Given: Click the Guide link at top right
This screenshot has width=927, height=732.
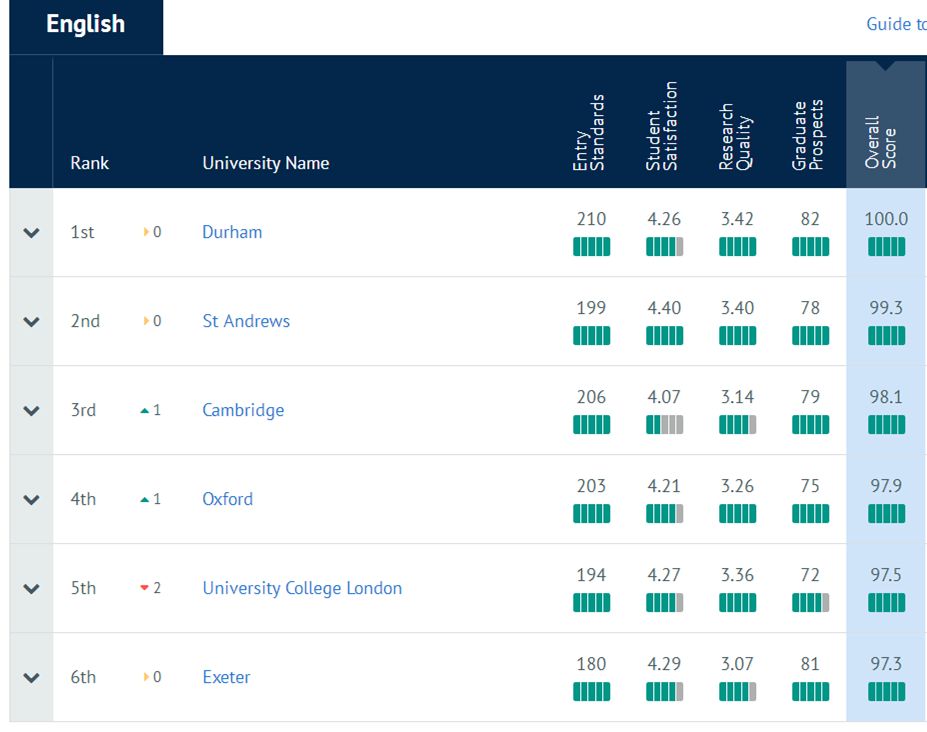Looking at the screenshot, I should 895,25.
